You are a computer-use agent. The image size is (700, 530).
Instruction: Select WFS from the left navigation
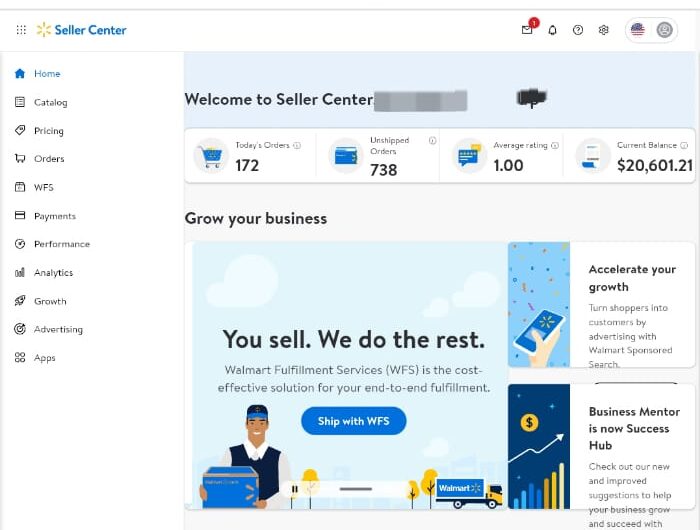43,187
